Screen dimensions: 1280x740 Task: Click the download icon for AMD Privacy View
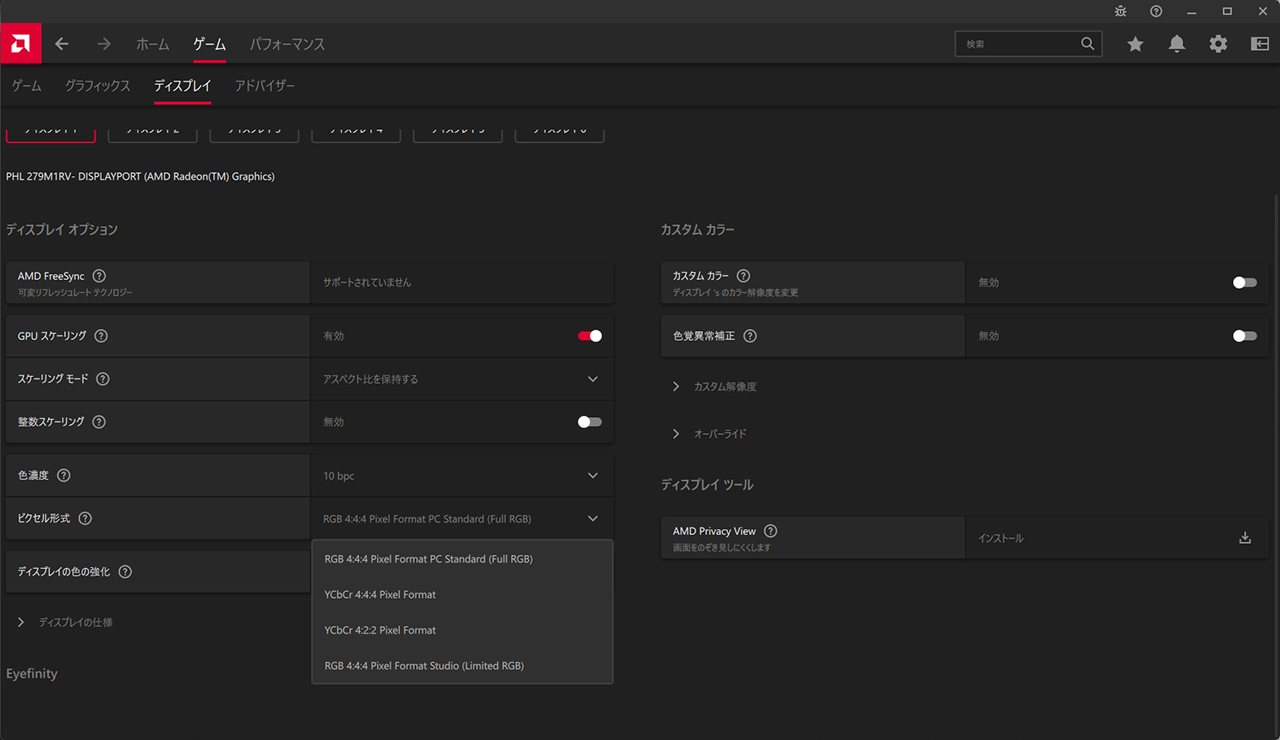[1245, 538]
